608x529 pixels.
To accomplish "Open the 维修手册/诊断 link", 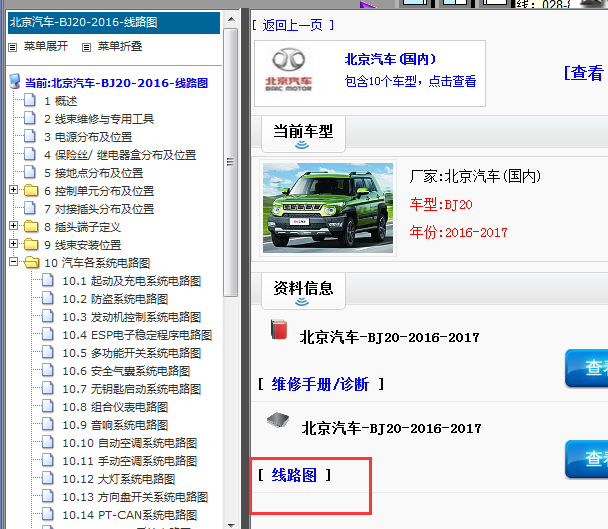I will (x=320, y=384).
